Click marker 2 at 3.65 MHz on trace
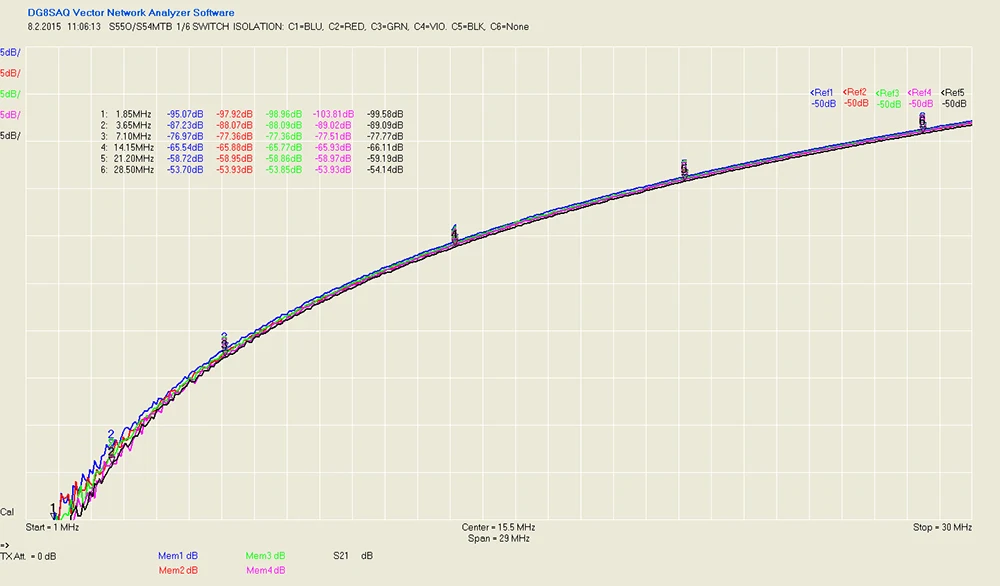This screenshot has height=586, width=1000. point(112,443)
